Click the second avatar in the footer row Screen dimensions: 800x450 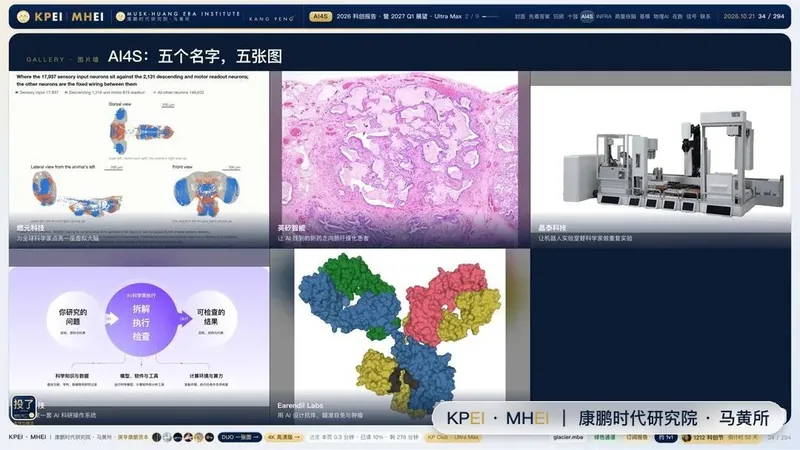click(167, 437)
